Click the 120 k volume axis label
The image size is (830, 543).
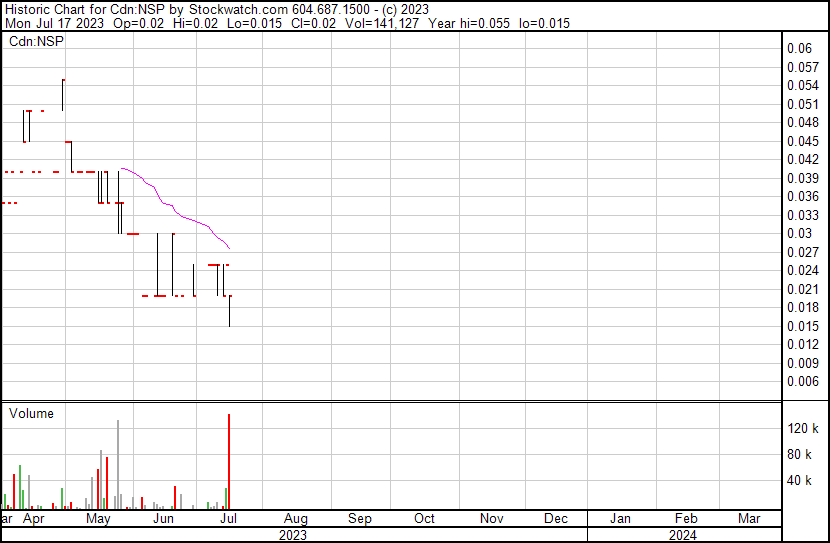point(803,428)
